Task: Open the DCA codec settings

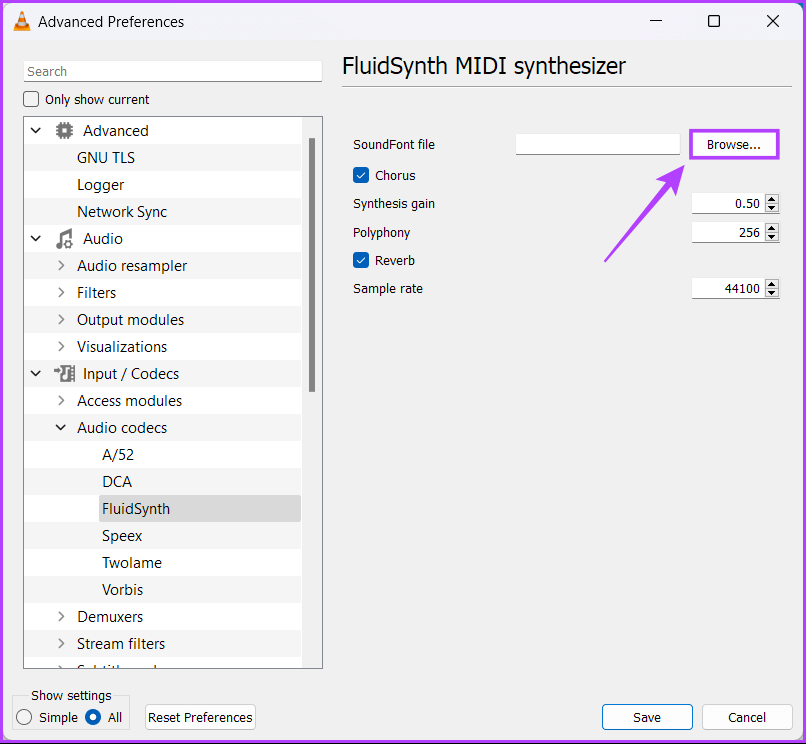Action: coord(117,482)
